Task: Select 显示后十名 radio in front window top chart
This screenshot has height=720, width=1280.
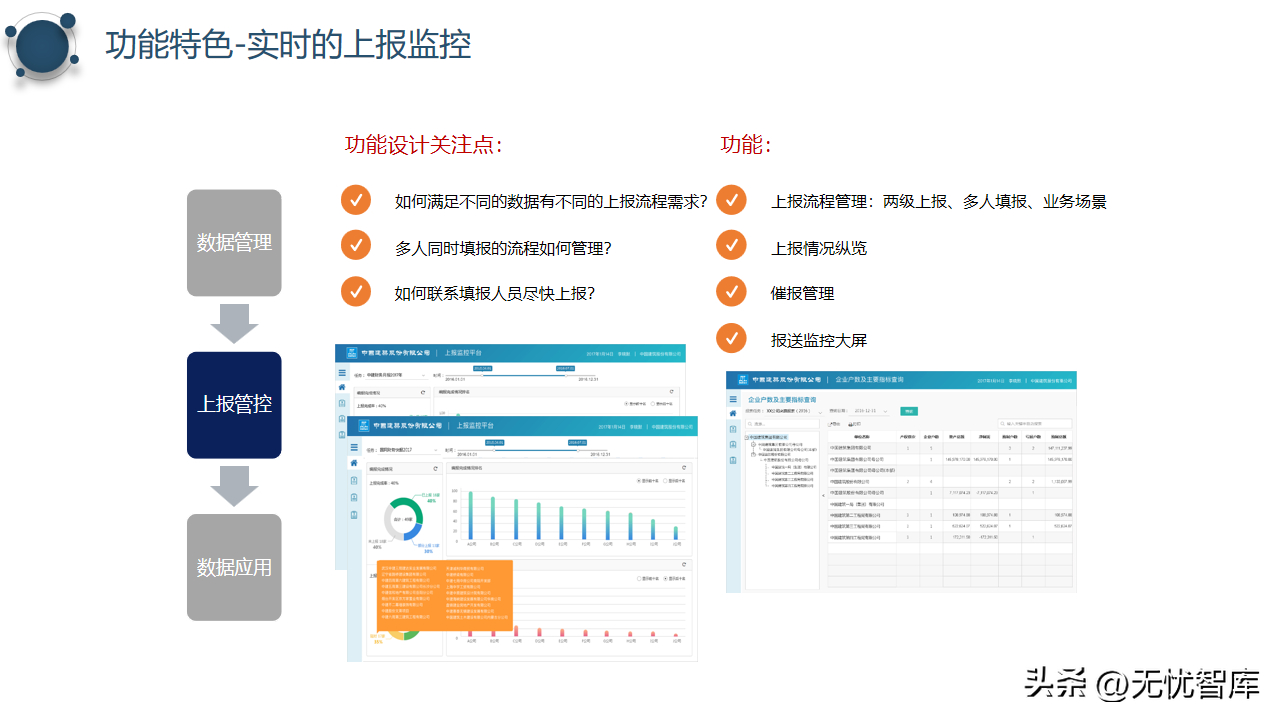Action: pos(665,480)
